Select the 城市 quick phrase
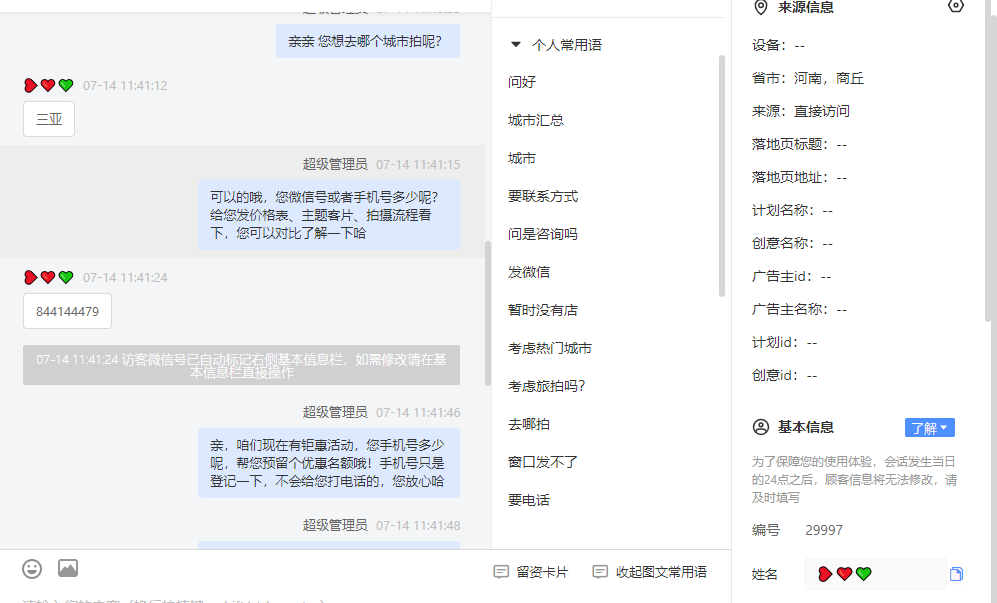The height and width of the screenshot is (603, 997). 522,158
